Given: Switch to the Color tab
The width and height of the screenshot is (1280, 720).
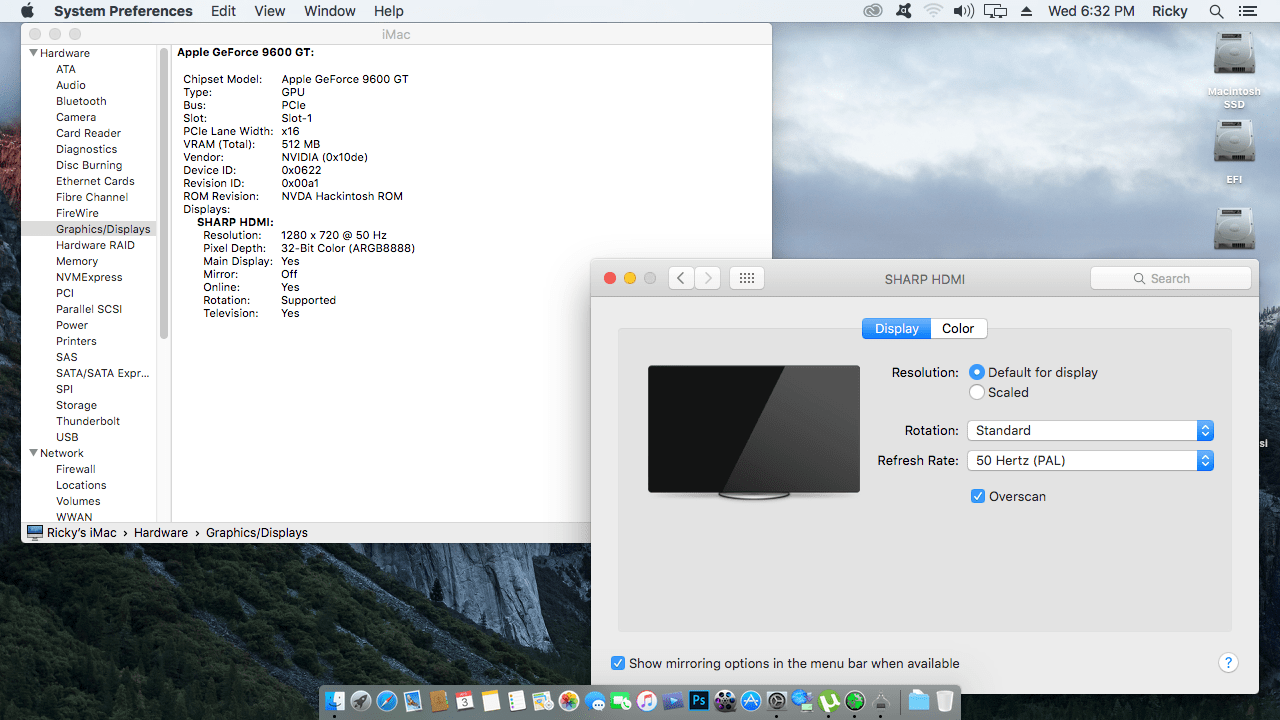Looking at the screenshot, I should [x=958, y=328].
